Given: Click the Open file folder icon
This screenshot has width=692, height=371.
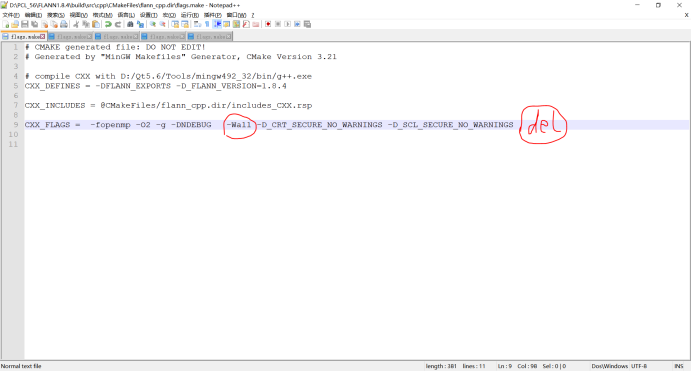Looking at the screenshot, I should tap(15, 24).
